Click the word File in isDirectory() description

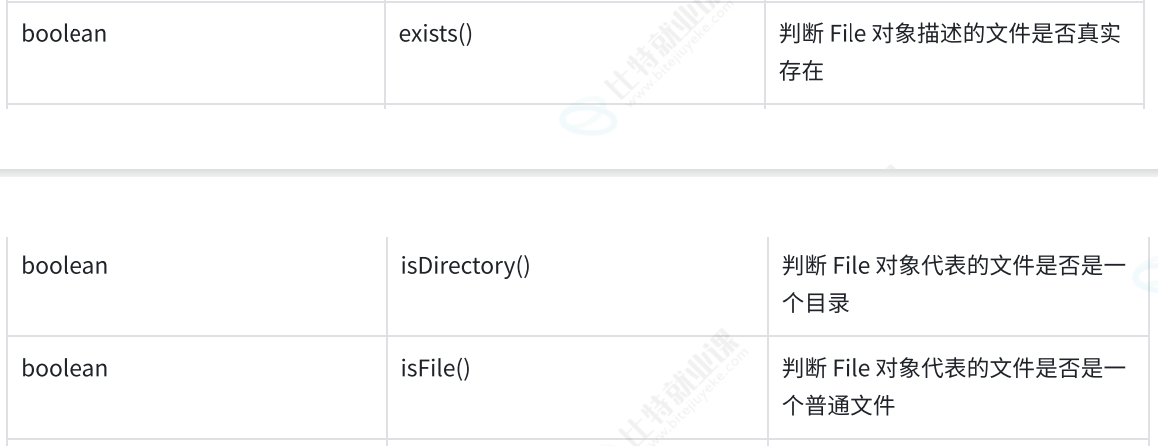tap(852, 266)
